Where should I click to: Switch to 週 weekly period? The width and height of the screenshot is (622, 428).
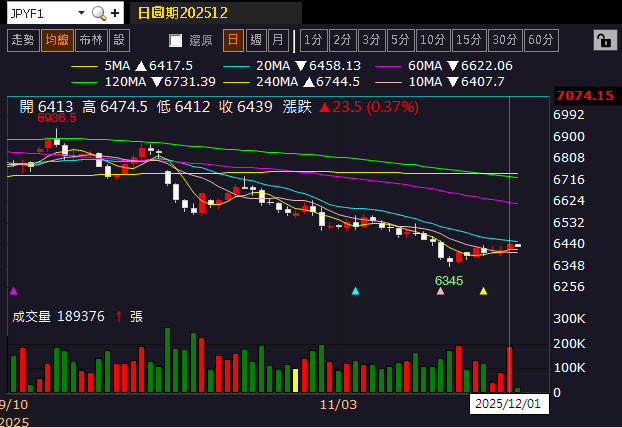(255, 40)
